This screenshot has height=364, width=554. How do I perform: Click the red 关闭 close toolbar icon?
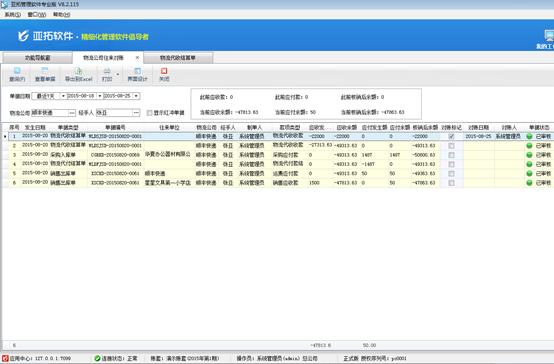click(164, 71)
